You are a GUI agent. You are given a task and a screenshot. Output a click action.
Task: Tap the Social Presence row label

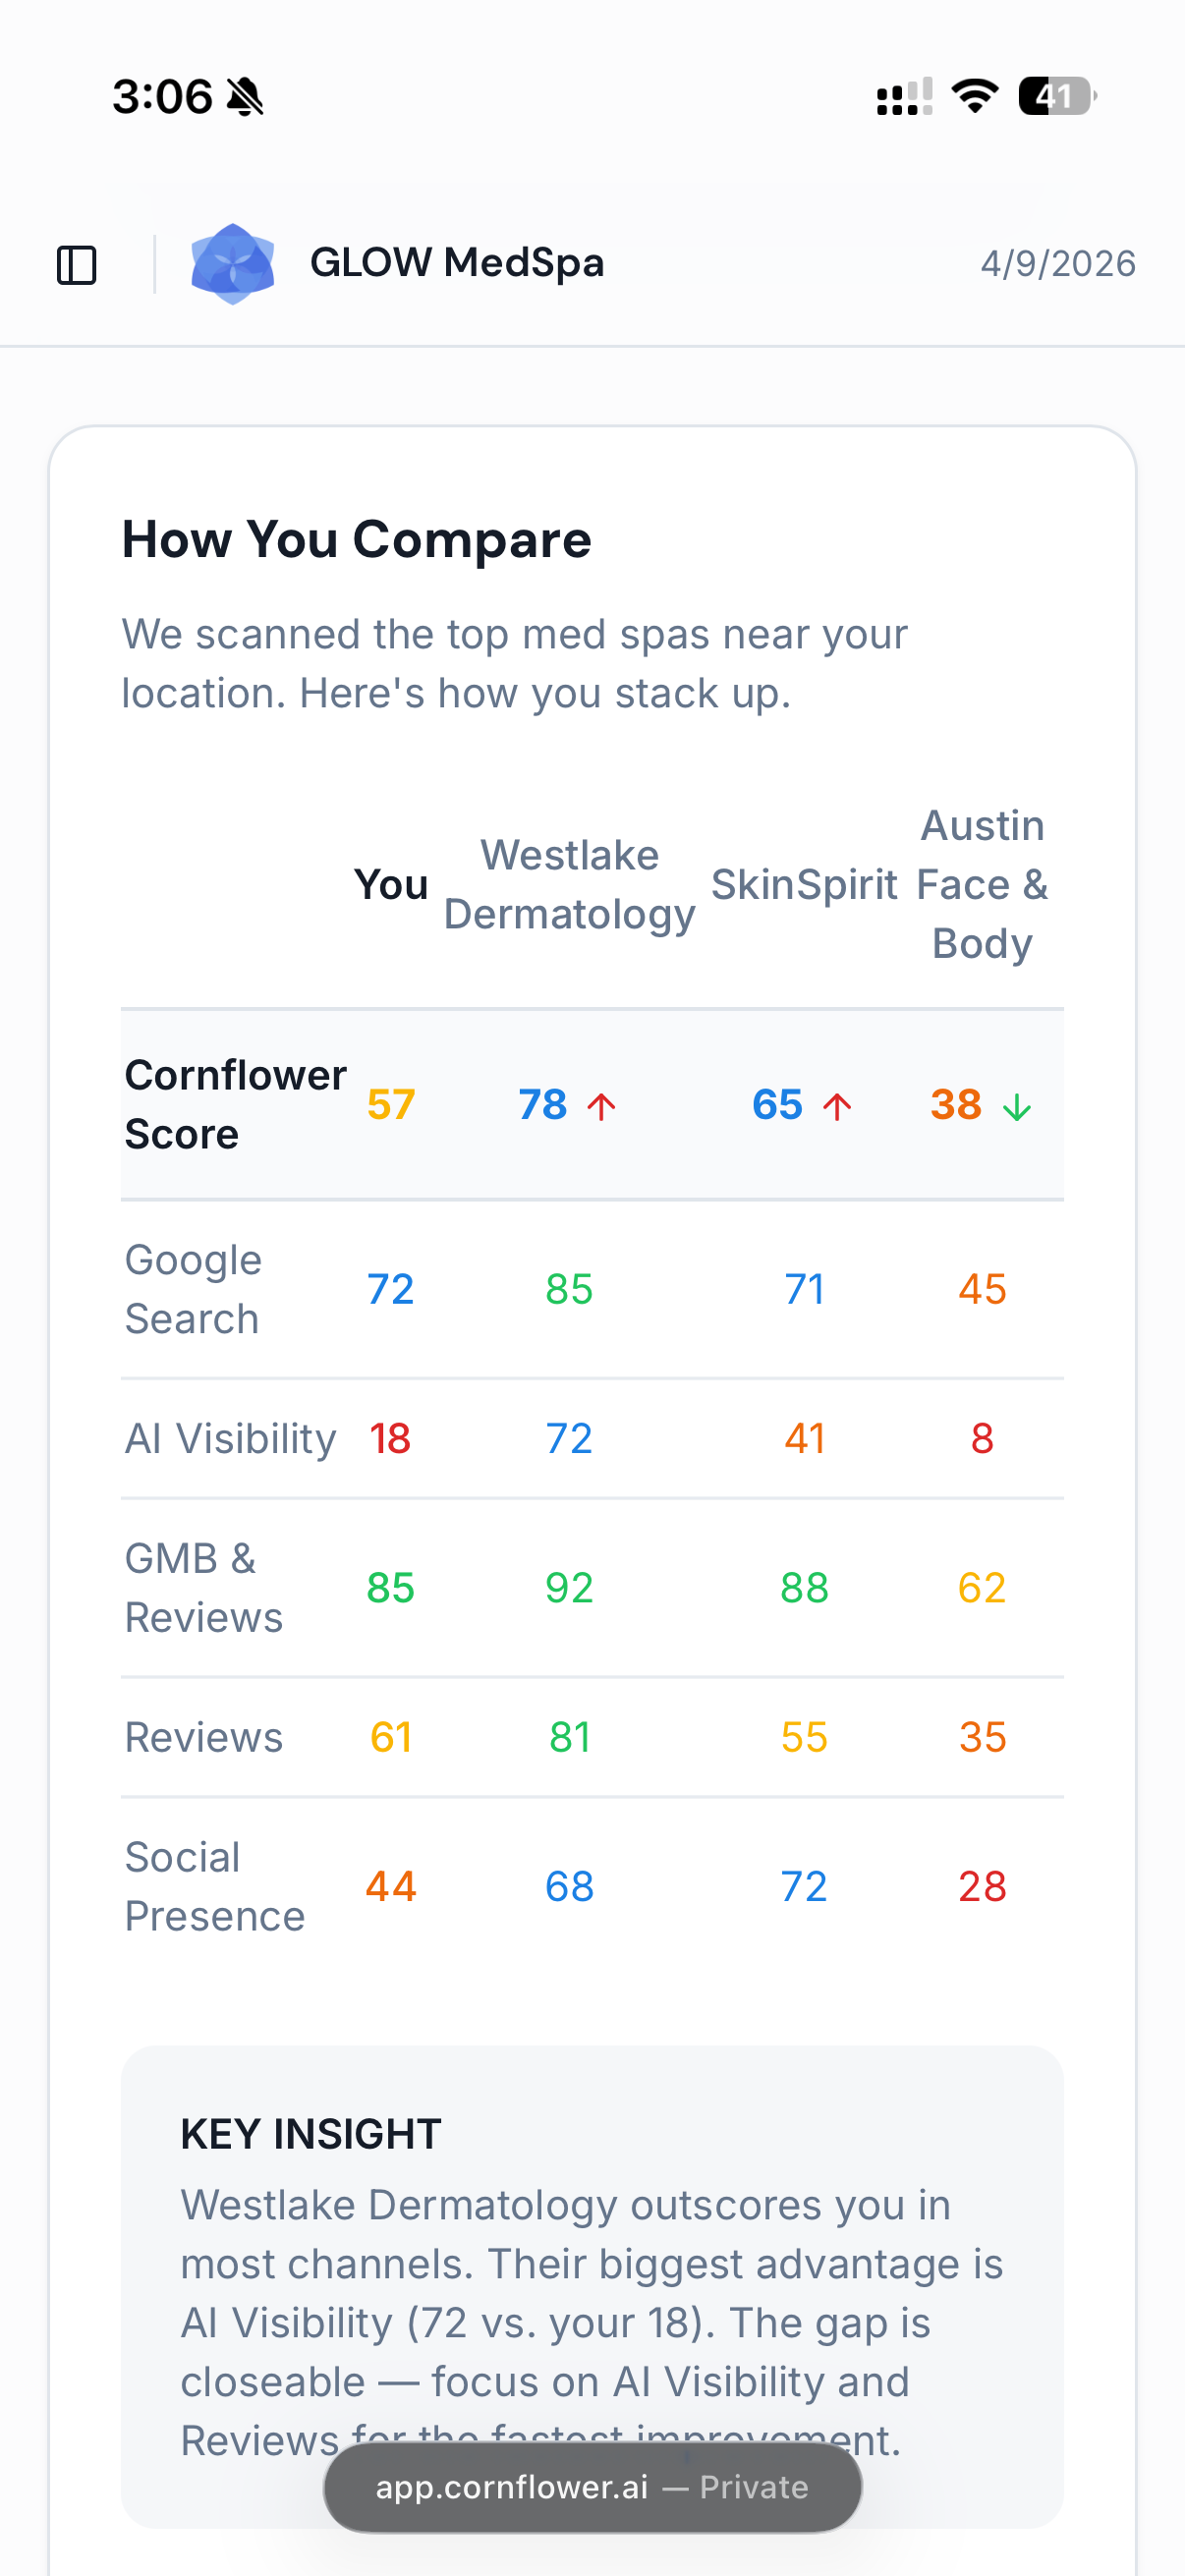pyautogui.click(x=214, y=1887)
